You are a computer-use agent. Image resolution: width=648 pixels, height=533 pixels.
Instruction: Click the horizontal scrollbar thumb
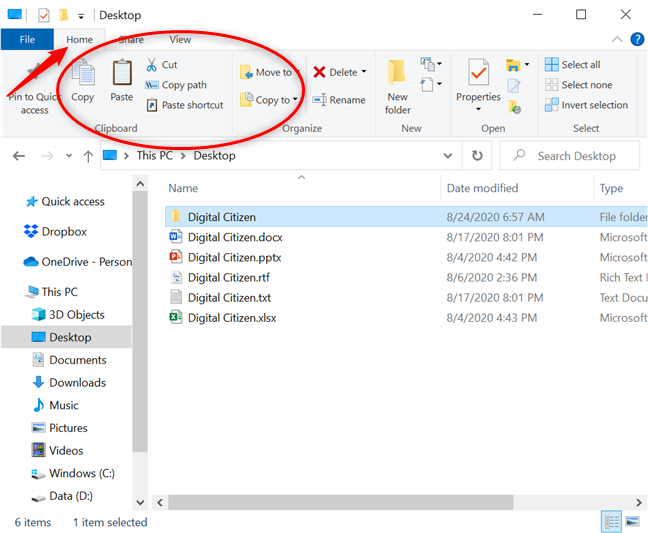[341, 502]
